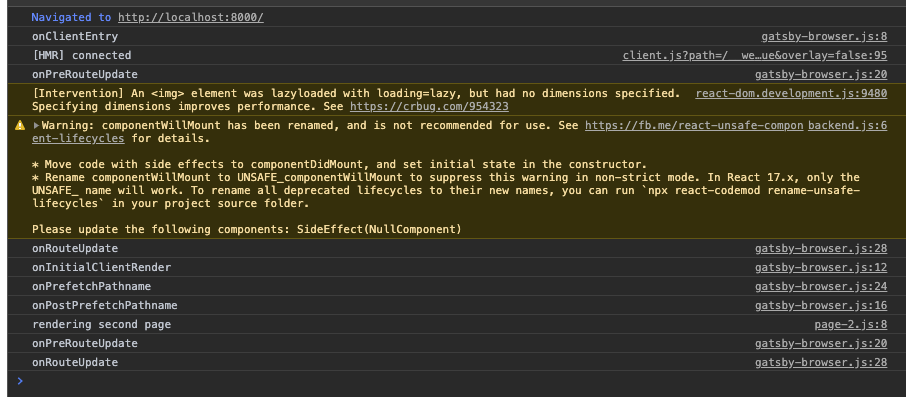
Task: Select the 'onPostPrefetchPathname' log message
Action: pos(105,305)
